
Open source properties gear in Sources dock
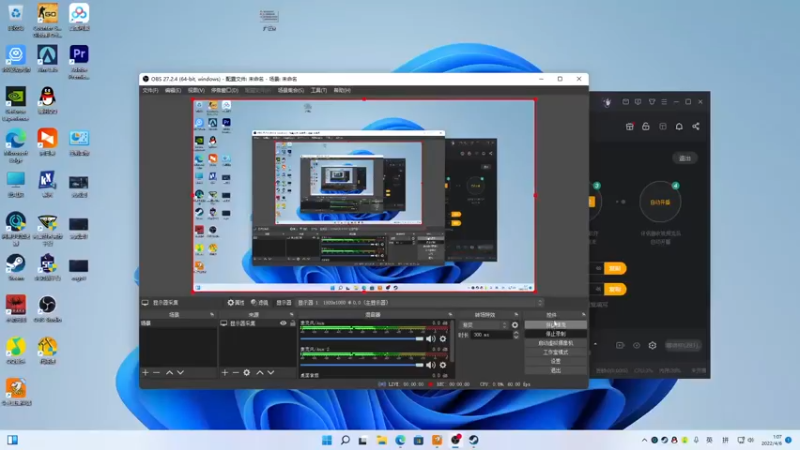click(x=246, y=372)
